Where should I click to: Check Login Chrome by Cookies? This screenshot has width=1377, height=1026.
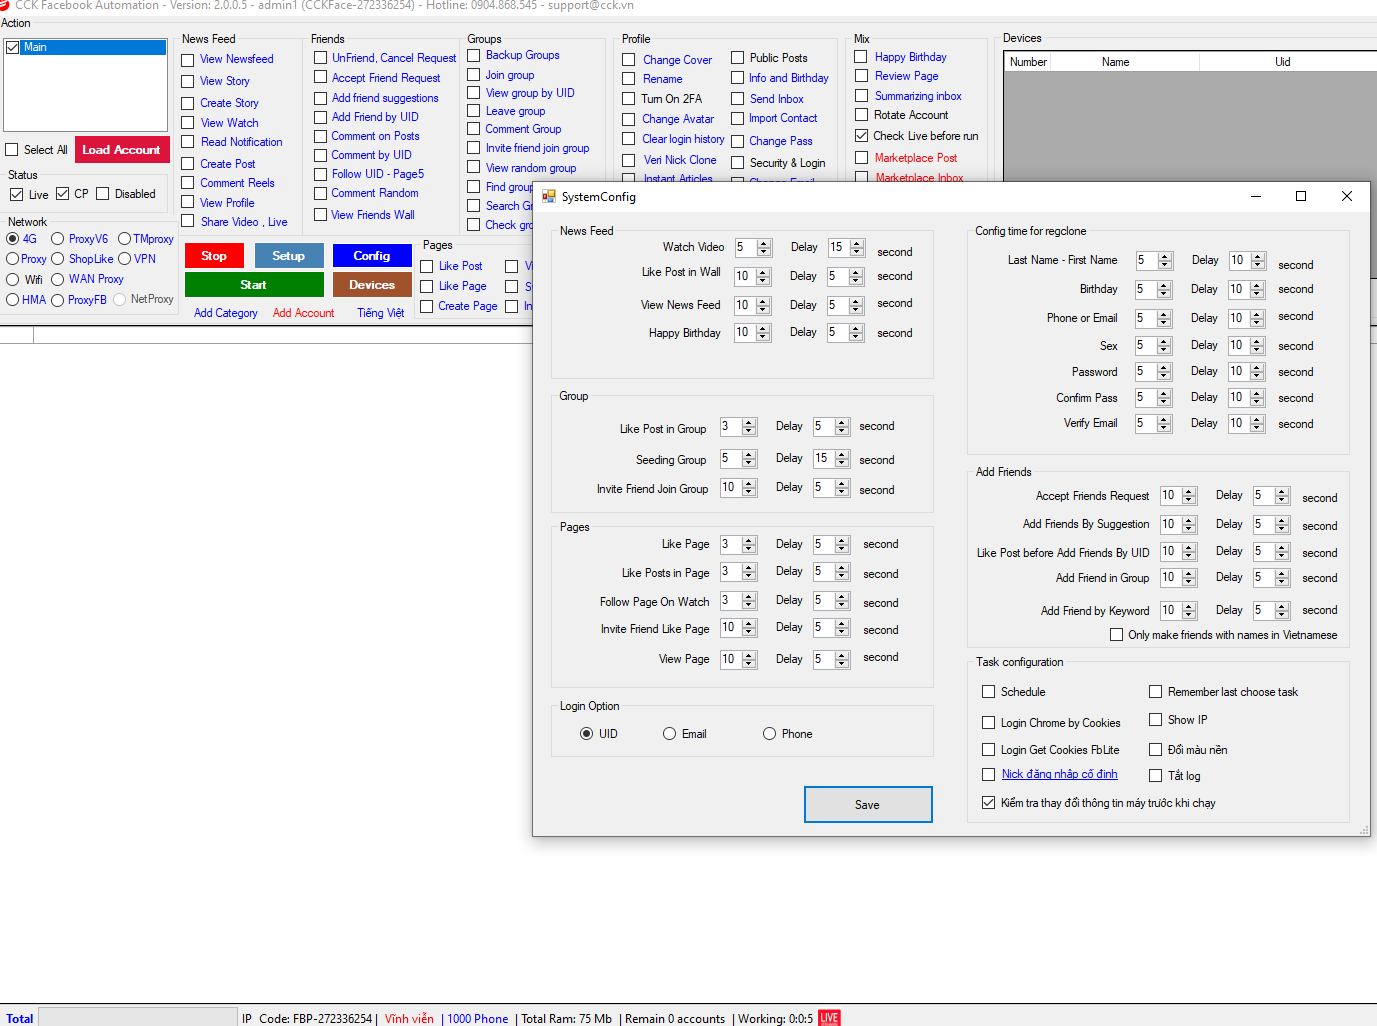(989, 723)
